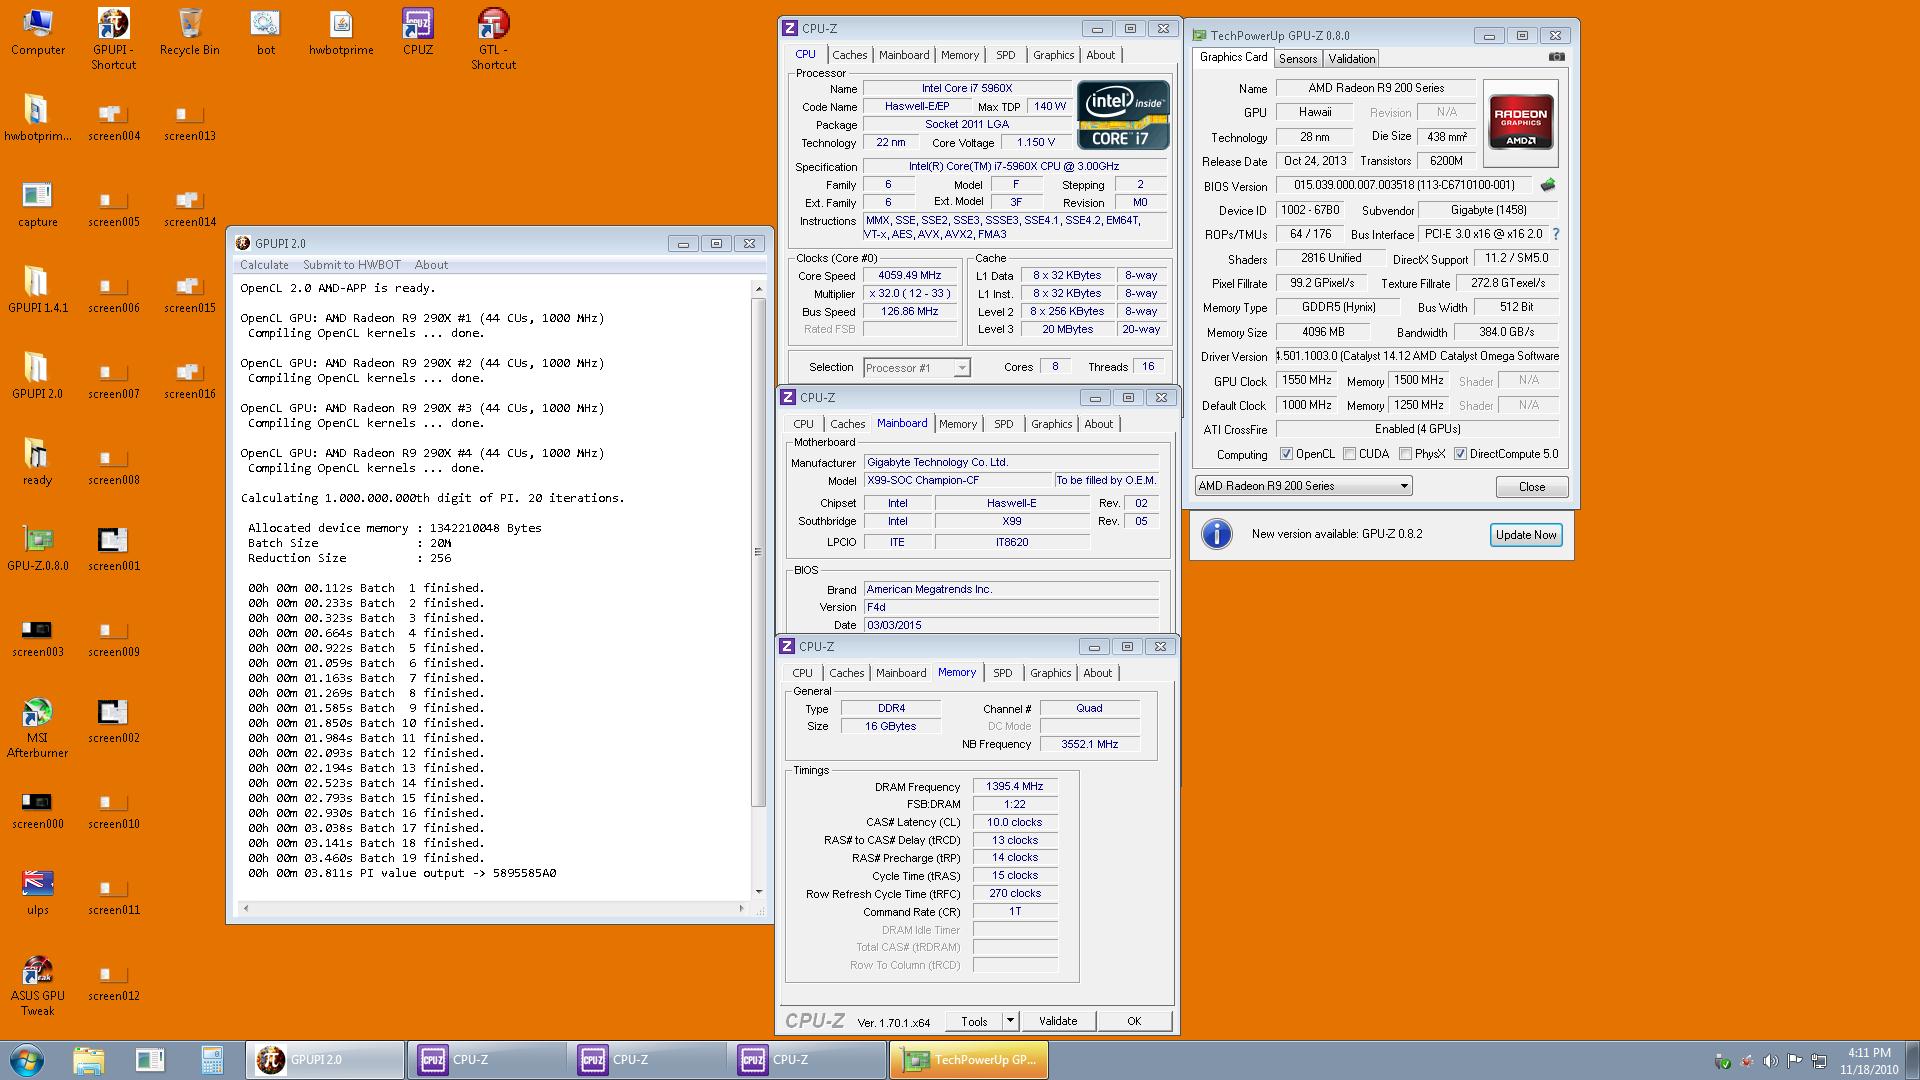This screenshot has height=1080, width=1920.
Task: Click the Windows Start orb
Action: (27, 1060)
